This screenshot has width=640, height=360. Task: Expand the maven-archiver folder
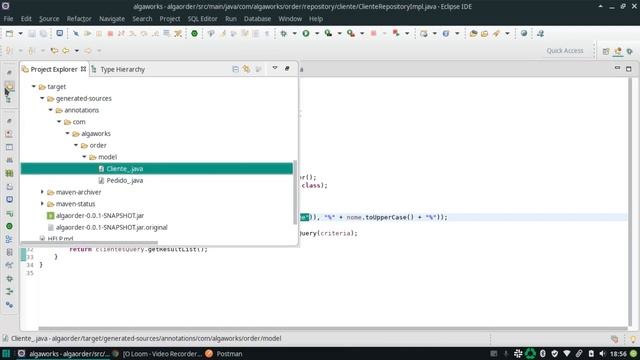42,192
